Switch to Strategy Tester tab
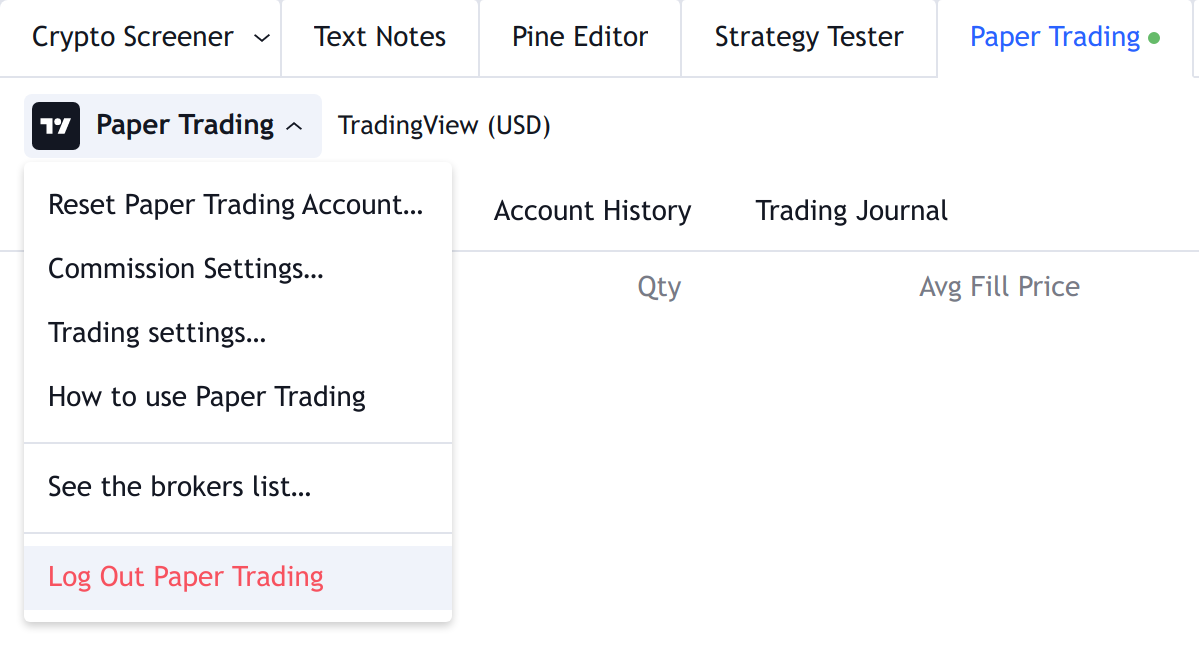 coord(809,37)
